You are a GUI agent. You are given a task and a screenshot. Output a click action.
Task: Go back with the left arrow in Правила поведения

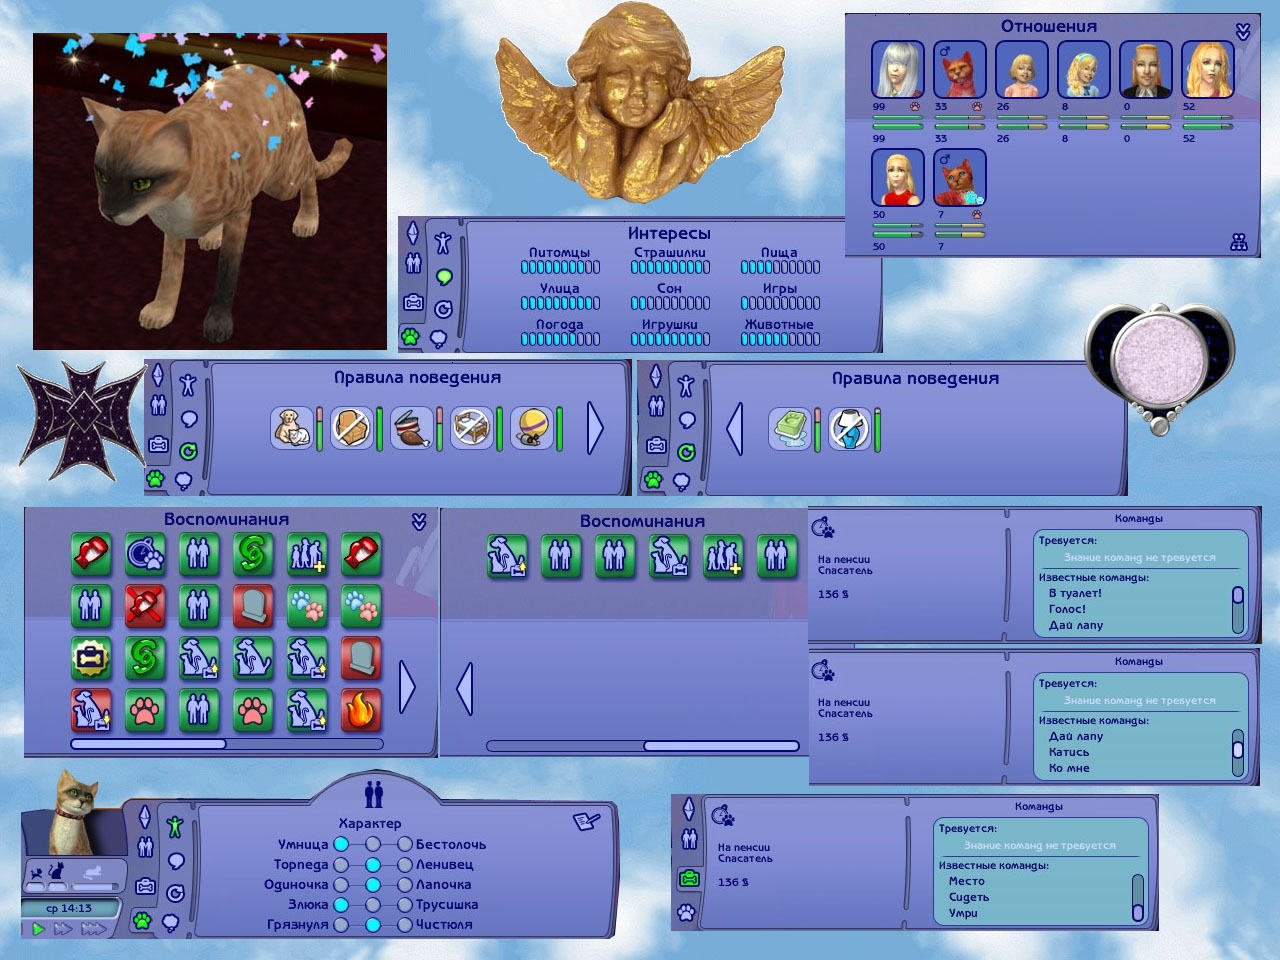(735, 428)
